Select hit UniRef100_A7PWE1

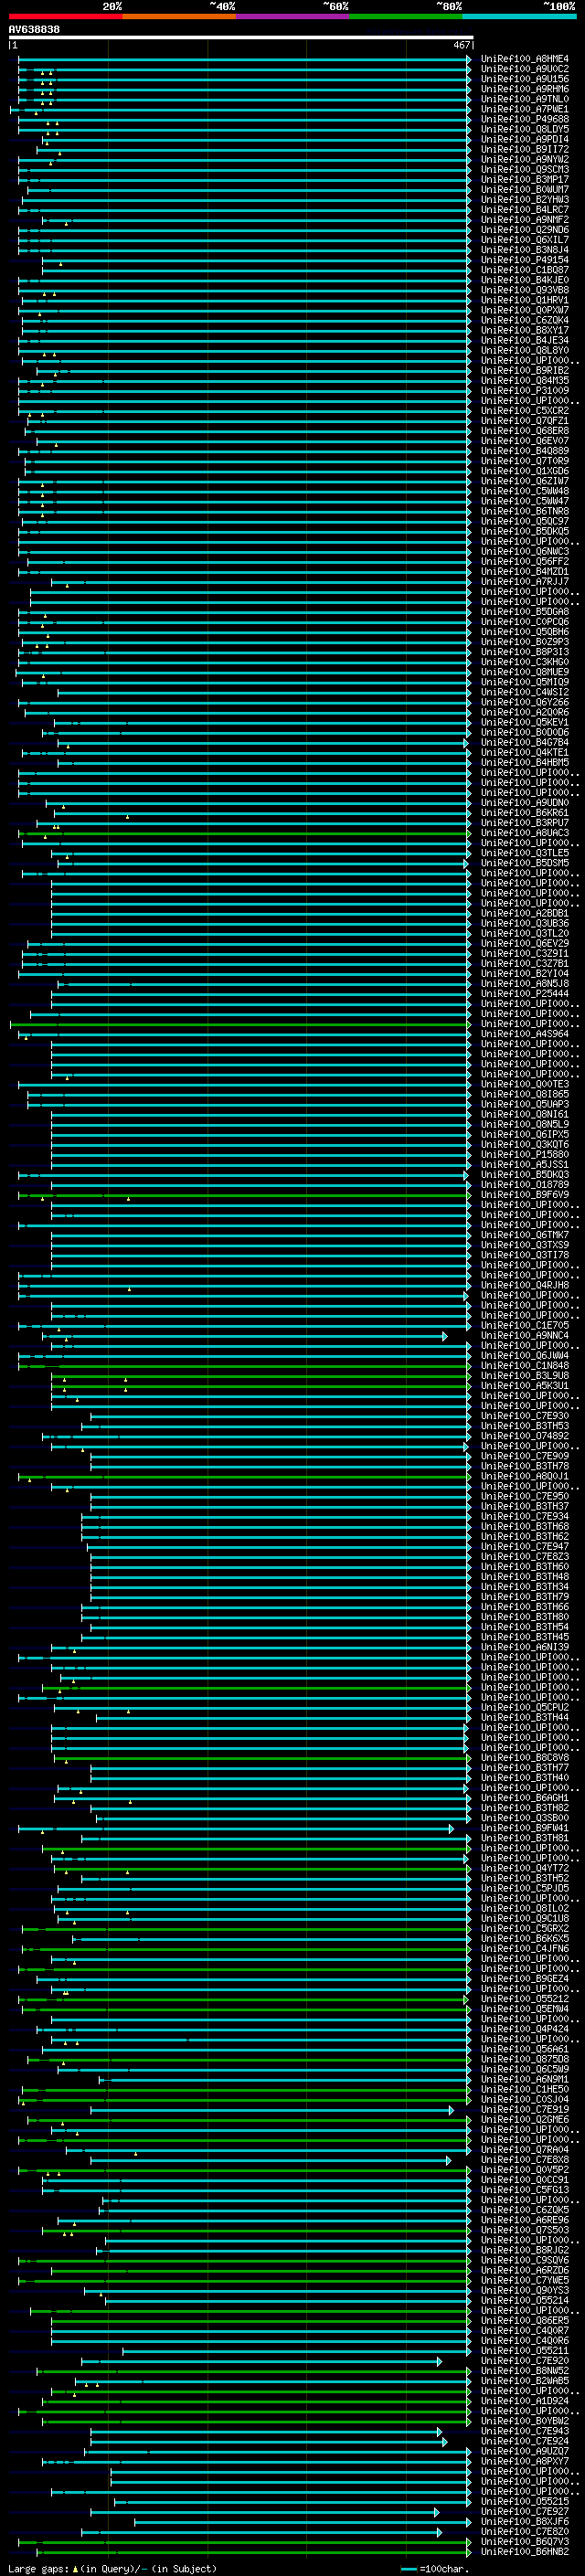coord(524,109)
